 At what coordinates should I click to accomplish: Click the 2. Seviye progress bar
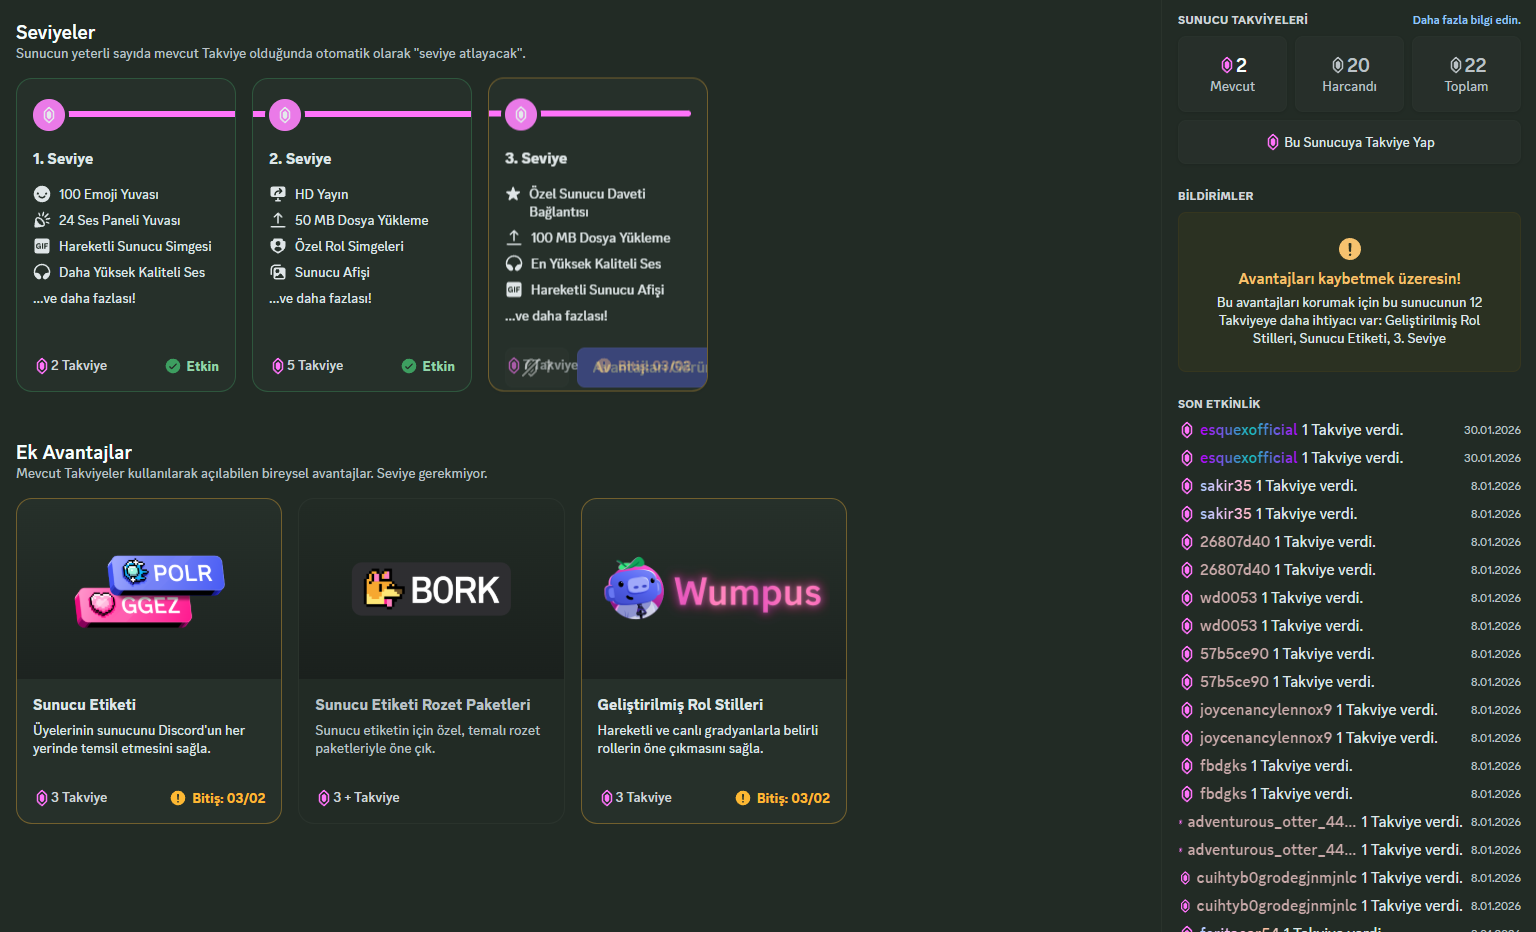[388, 114]
